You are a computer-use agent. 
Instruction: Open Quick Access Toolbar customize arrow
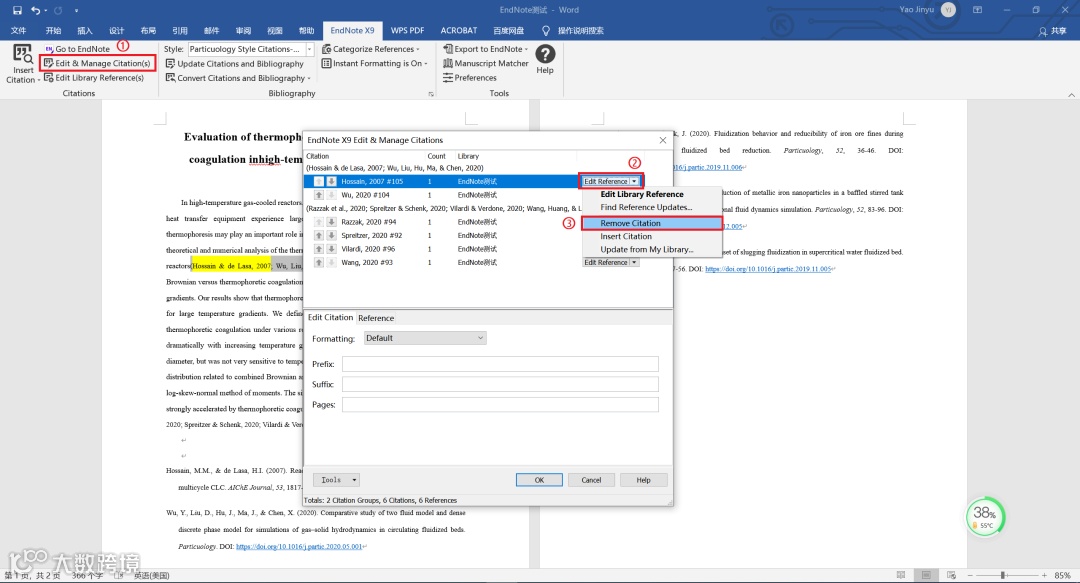[76, 10]
